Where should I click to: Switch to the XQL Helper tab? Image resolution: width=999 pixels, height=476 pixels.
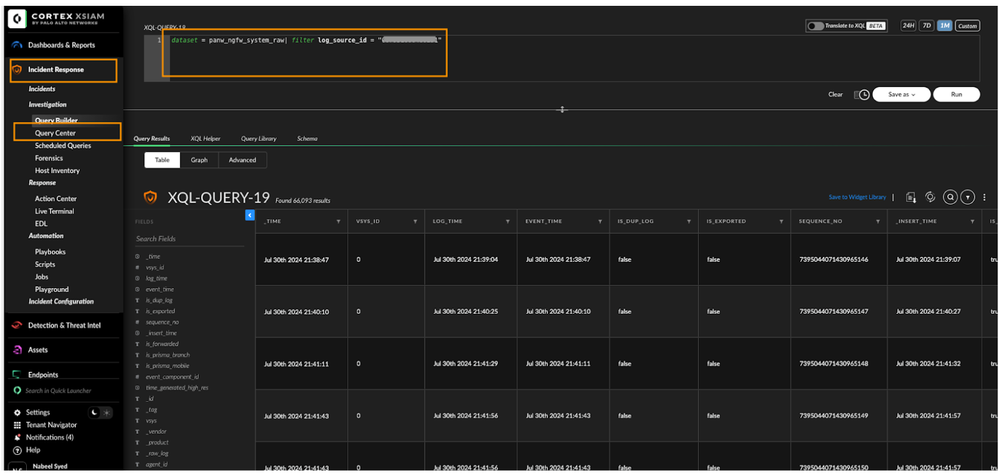point(205,139)
